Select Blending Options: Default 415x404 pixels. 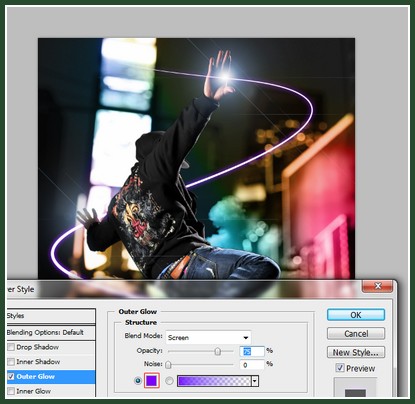tap(51, 332)
